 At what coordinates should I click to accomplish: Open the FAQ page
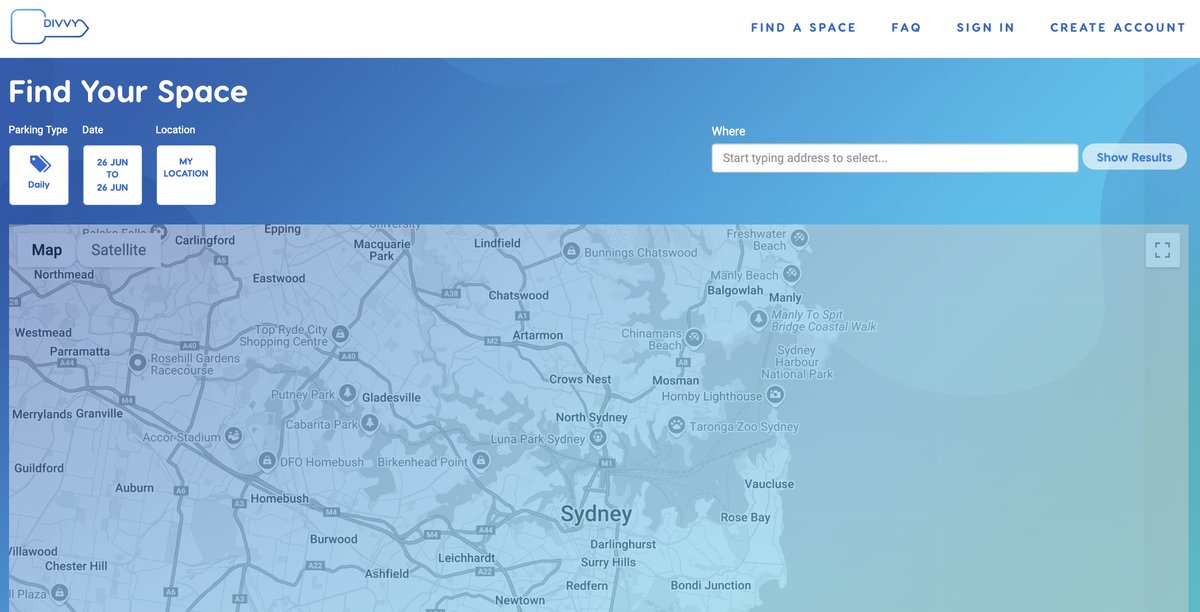906,28
